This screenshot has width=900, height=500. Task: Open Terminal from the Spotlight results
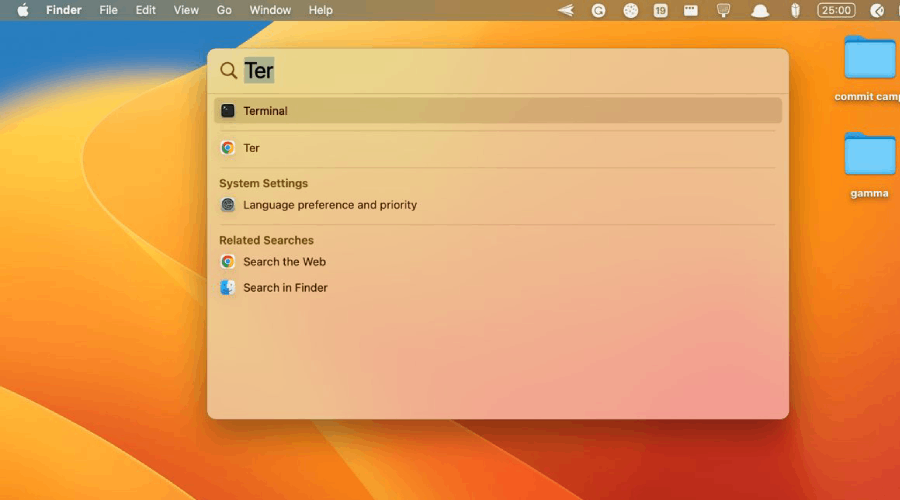pyautogui.click(x=265, y=111)
